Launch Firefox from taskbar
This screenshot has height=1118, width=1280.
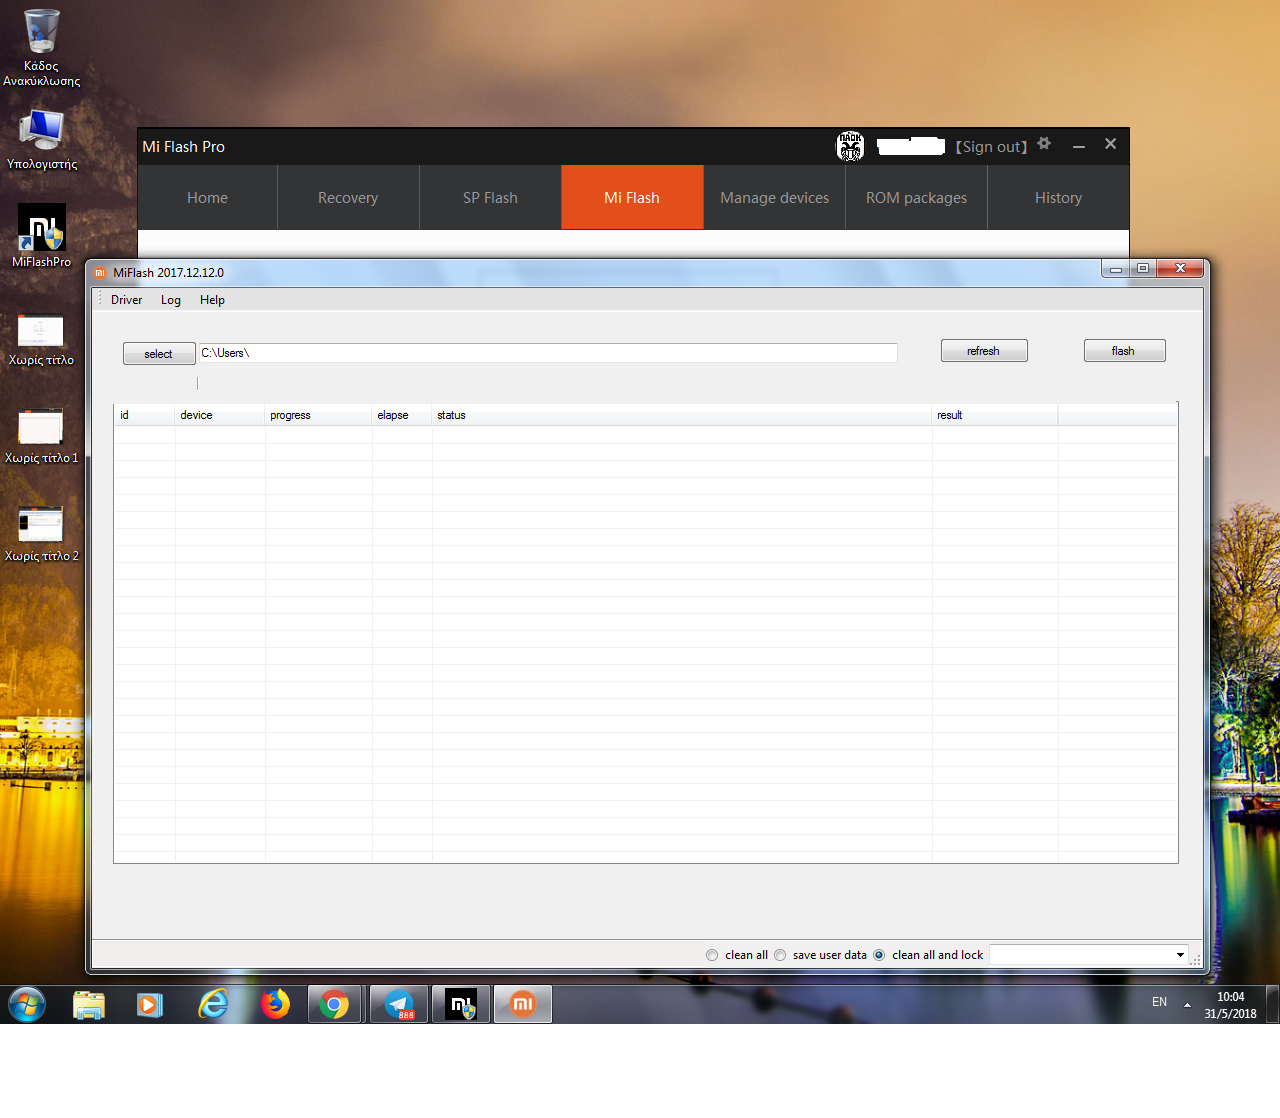click(x=274, y=1004)
